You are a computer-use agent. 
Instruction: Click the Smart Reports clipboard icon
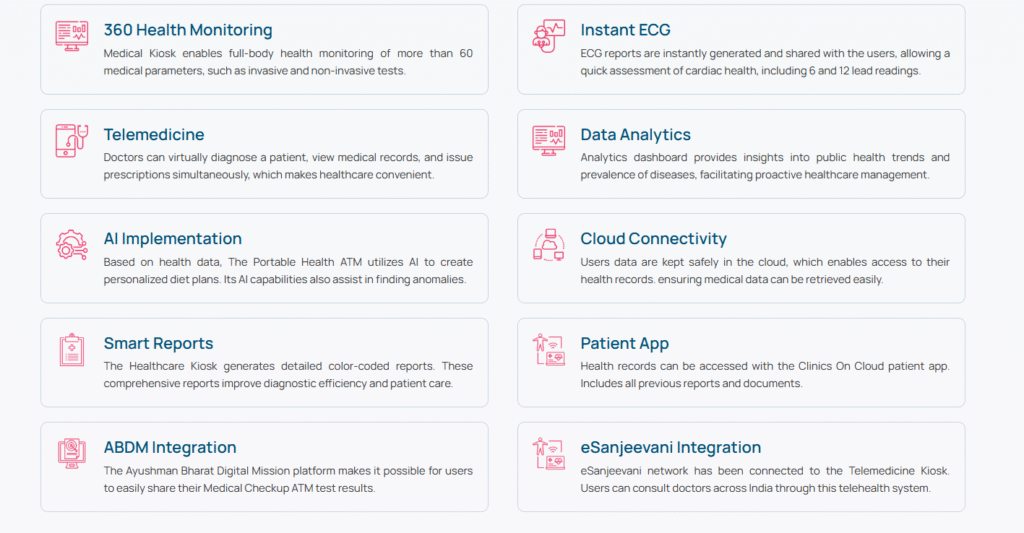coord(71,349)
